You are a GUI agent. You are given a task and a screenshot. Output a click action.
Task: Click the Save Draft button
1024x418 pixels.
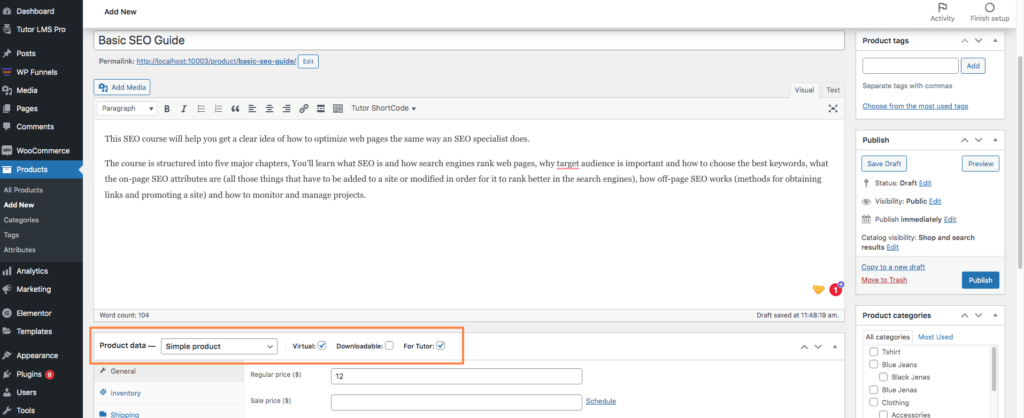tap(884, 164)
